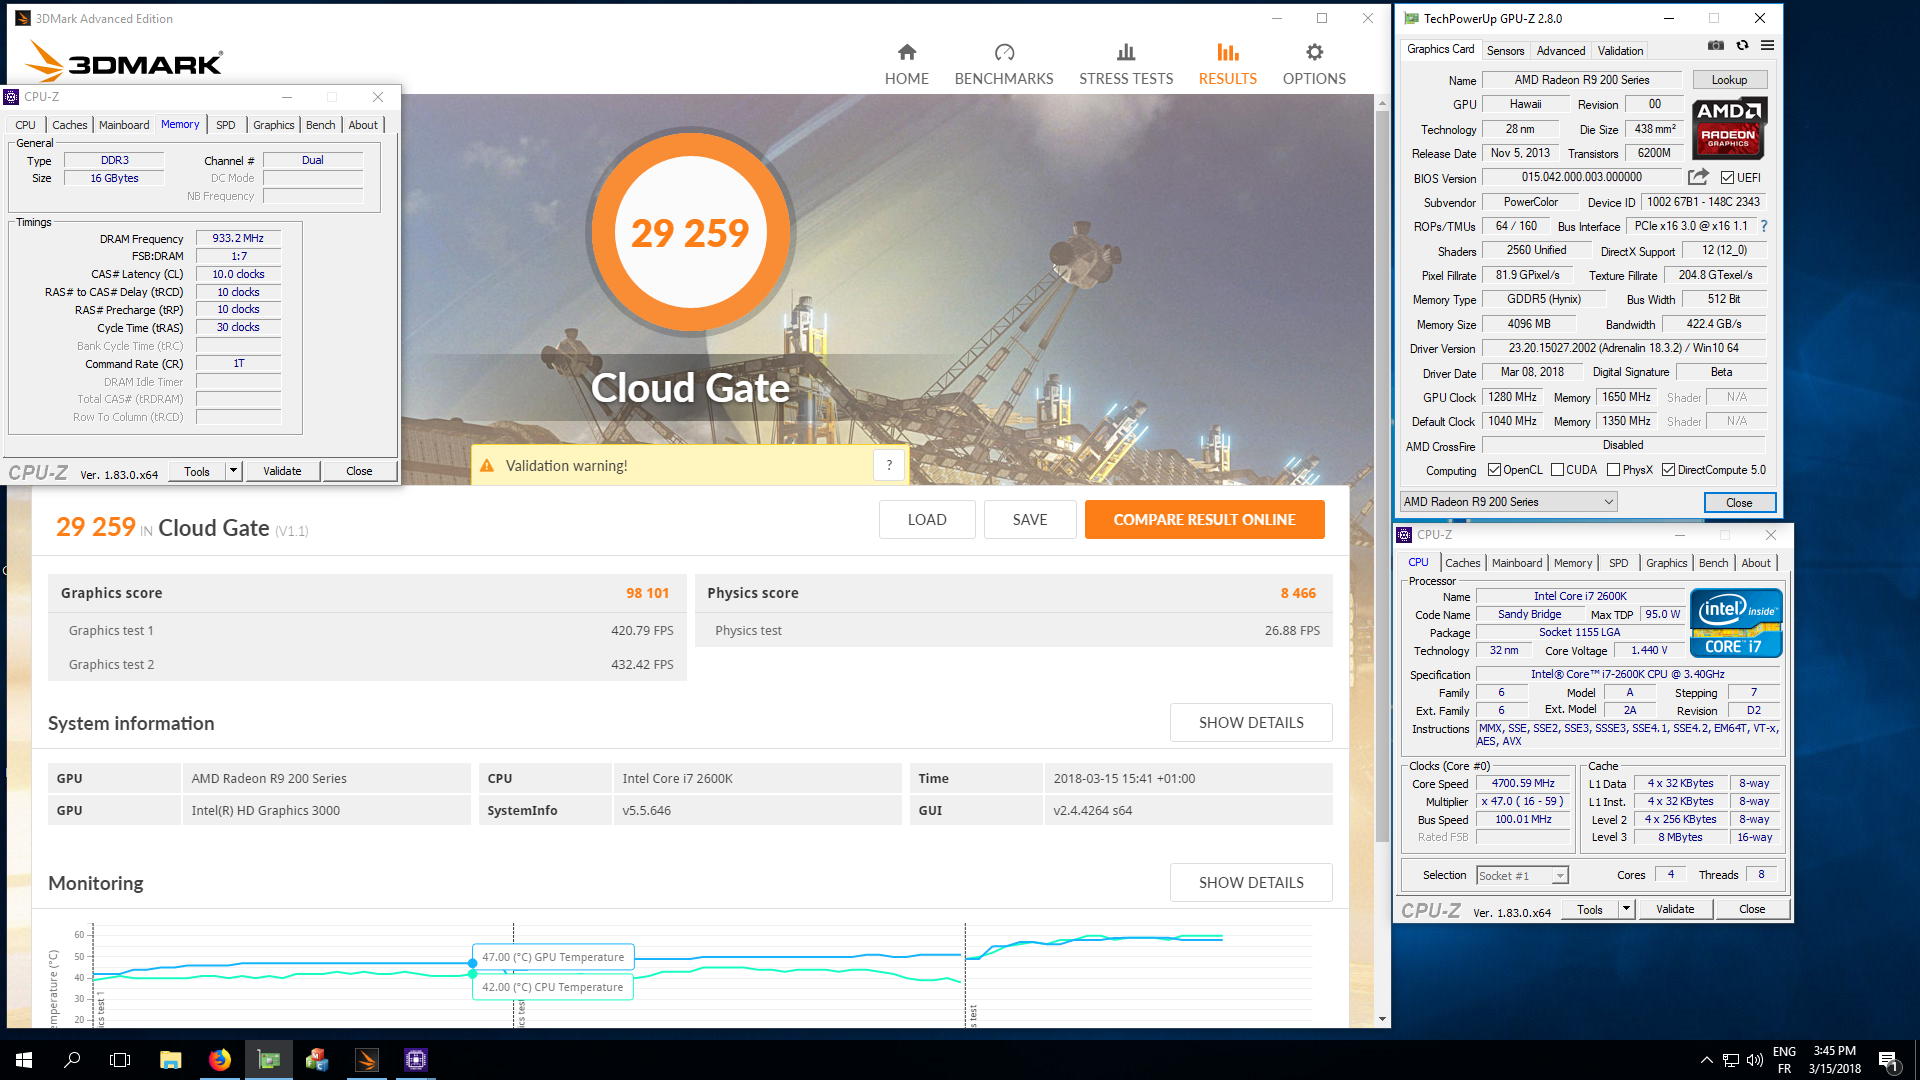
Task: Click 3DMark vertical scrollbar down arrow
Action: coord(1383,1019)
